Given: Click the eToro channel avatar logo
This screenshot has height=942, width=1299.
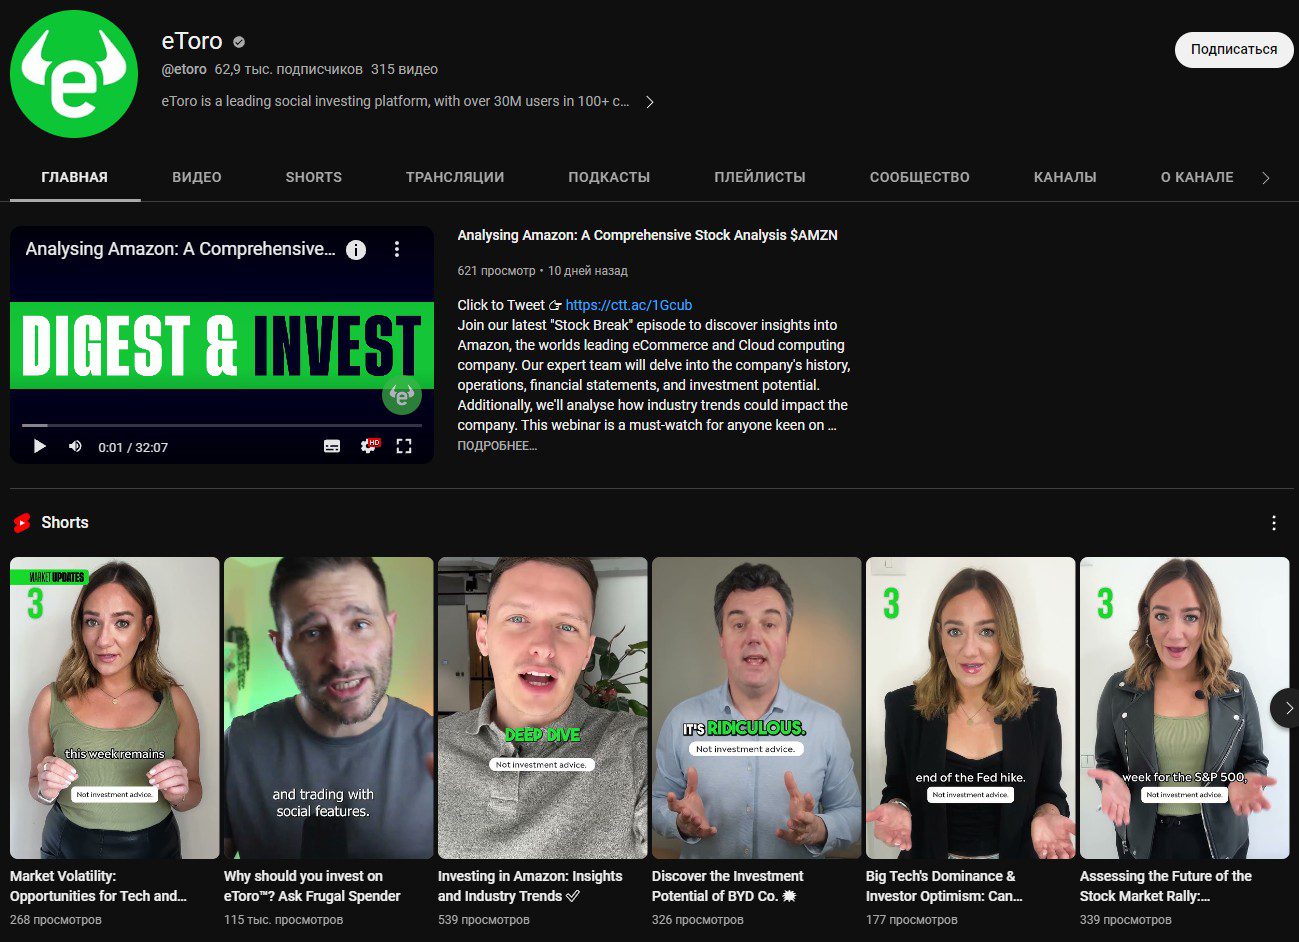Looking at the screenshot, I should point(74,74).
